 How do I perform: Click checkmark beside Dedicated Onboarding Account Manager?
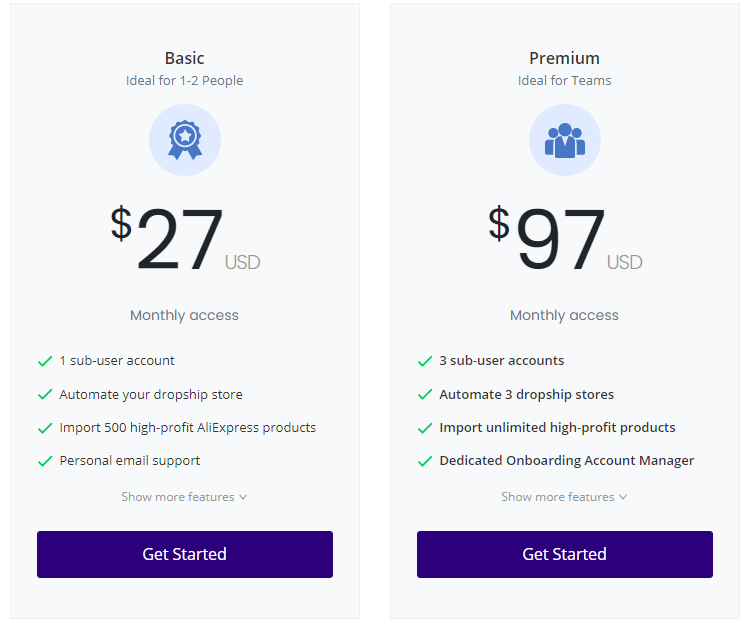(425, 461)
